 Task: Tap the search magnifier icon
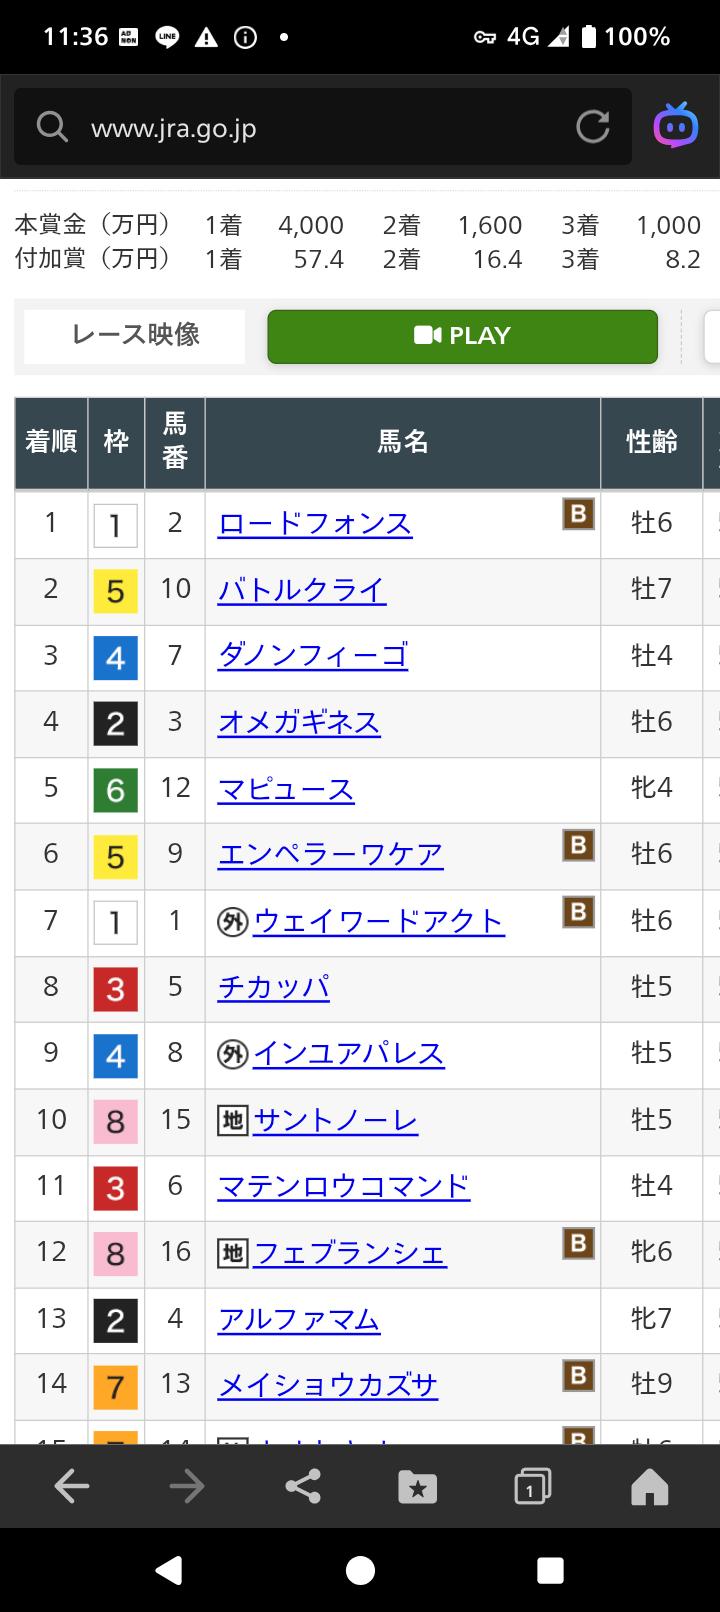coord(51,127)
